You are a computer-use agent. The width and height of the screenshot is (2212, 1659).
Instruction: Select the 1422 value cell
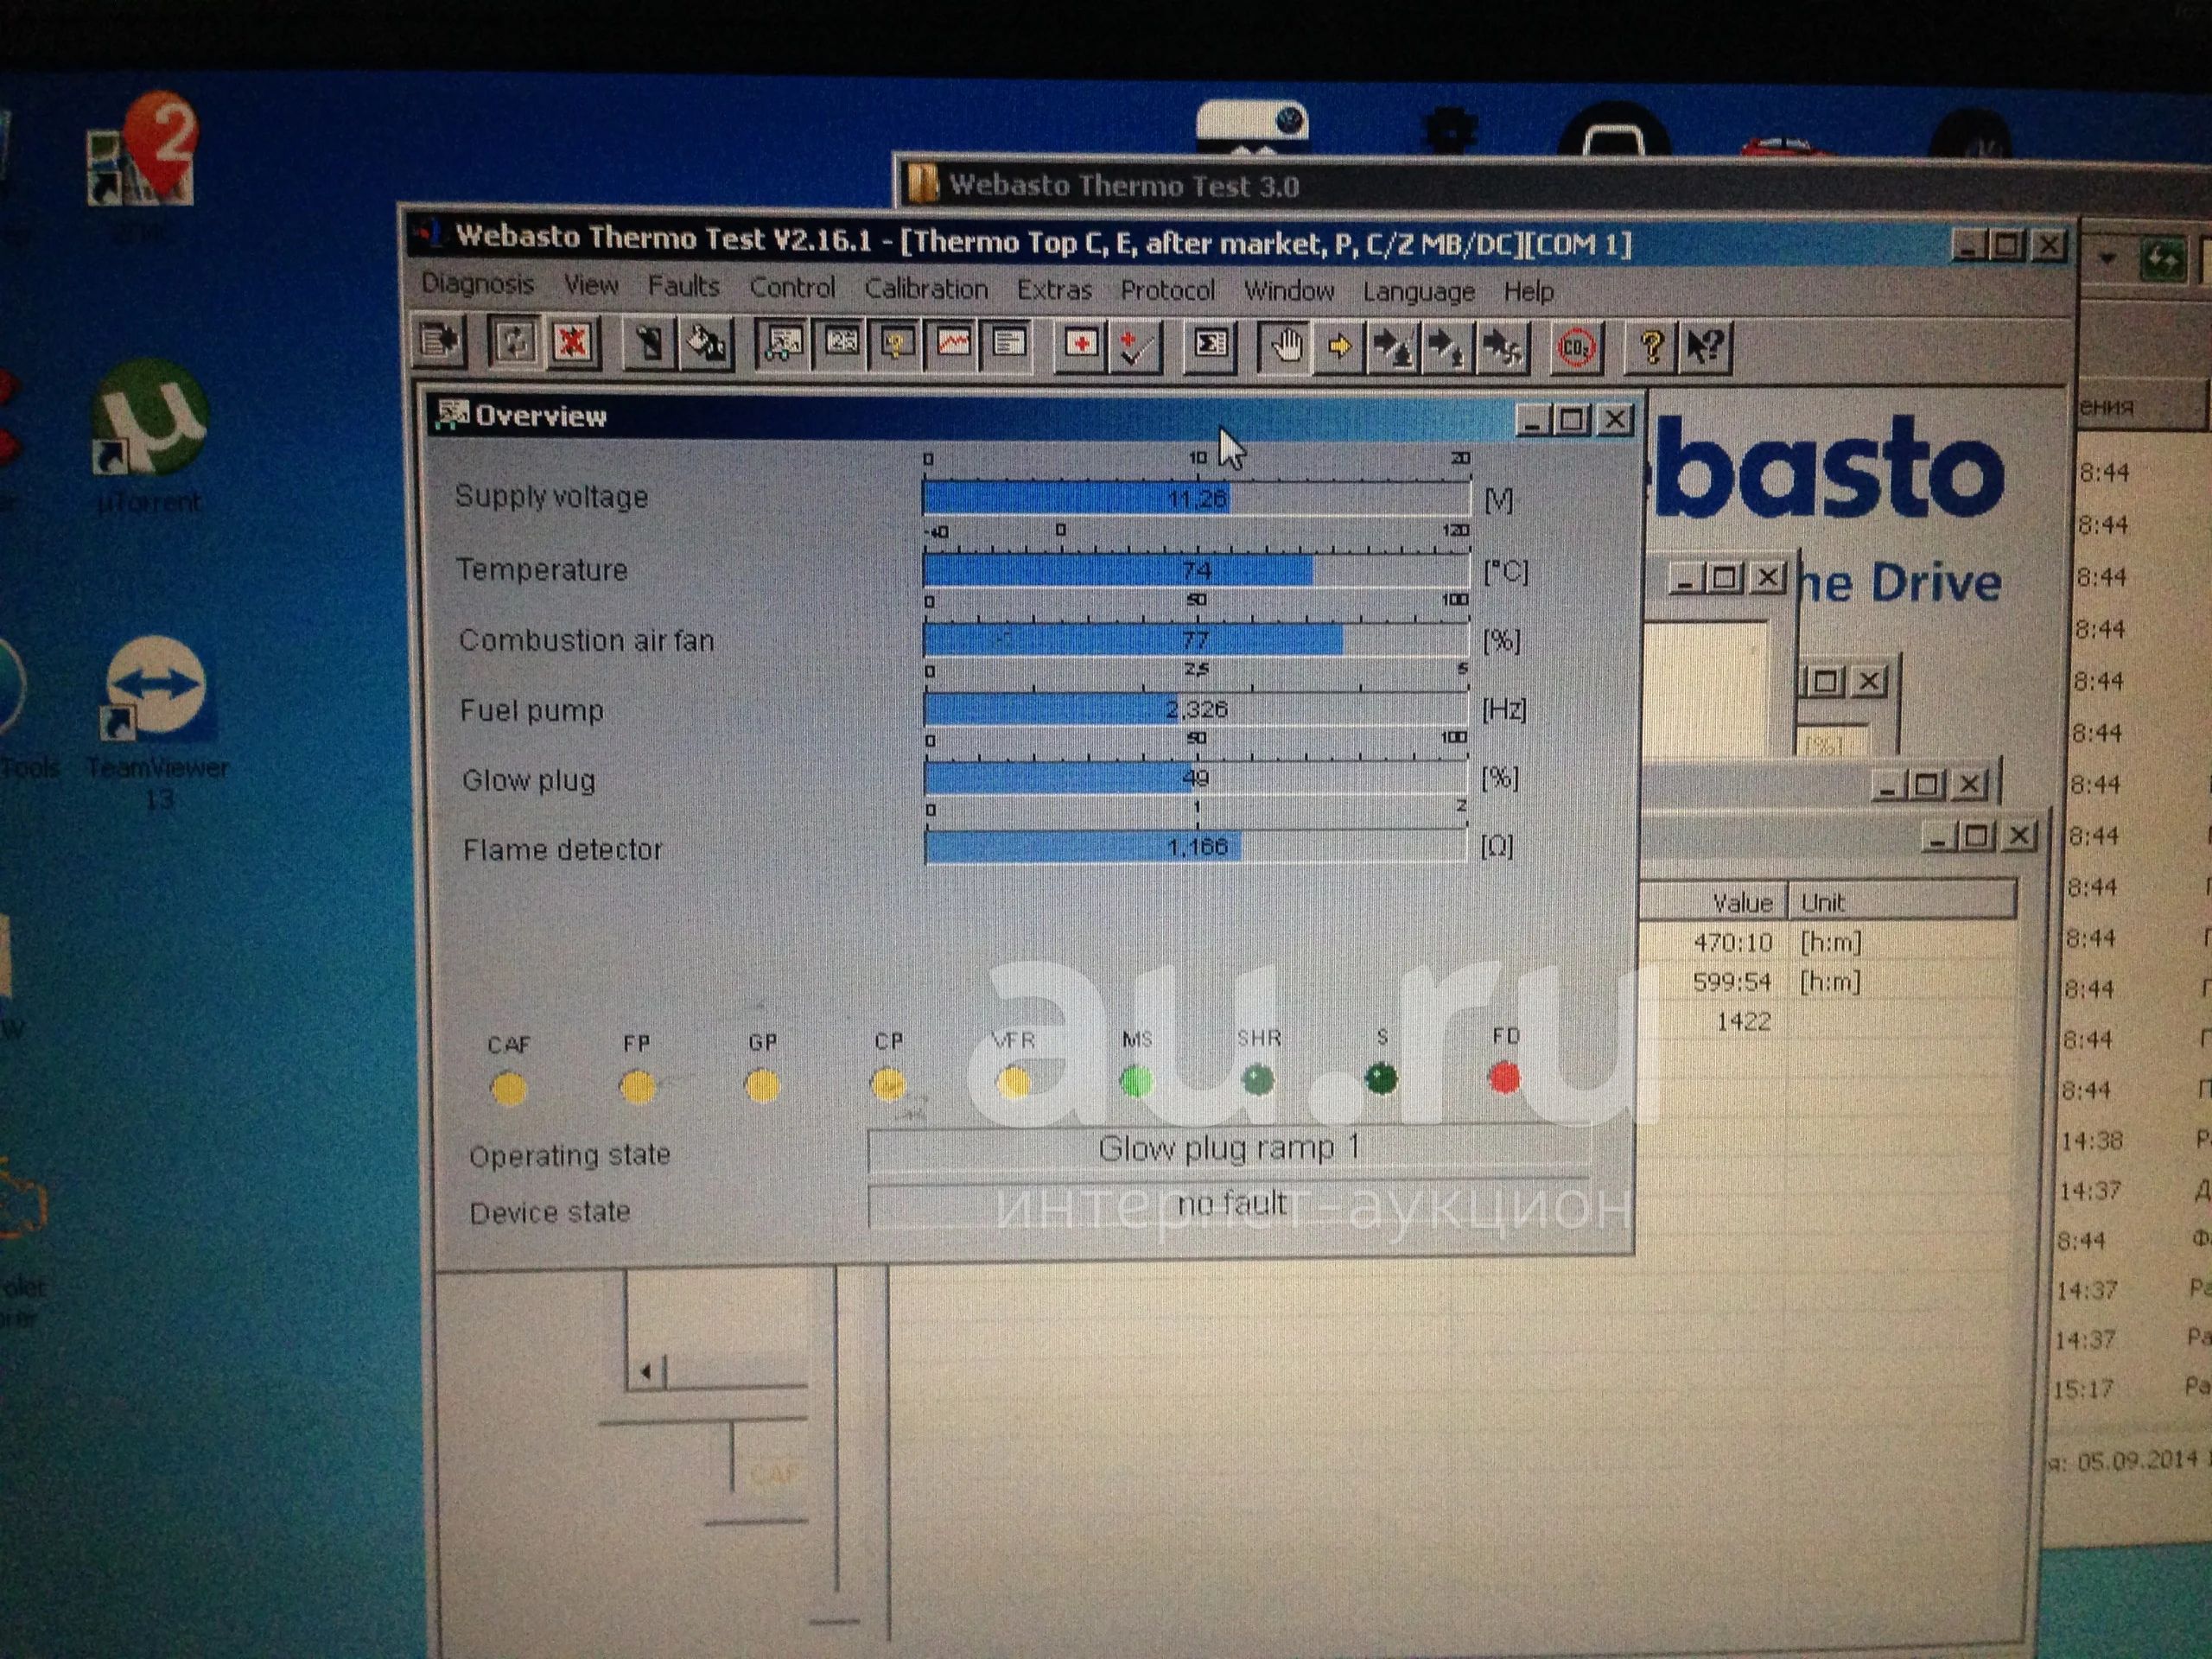[1743, 1022]
